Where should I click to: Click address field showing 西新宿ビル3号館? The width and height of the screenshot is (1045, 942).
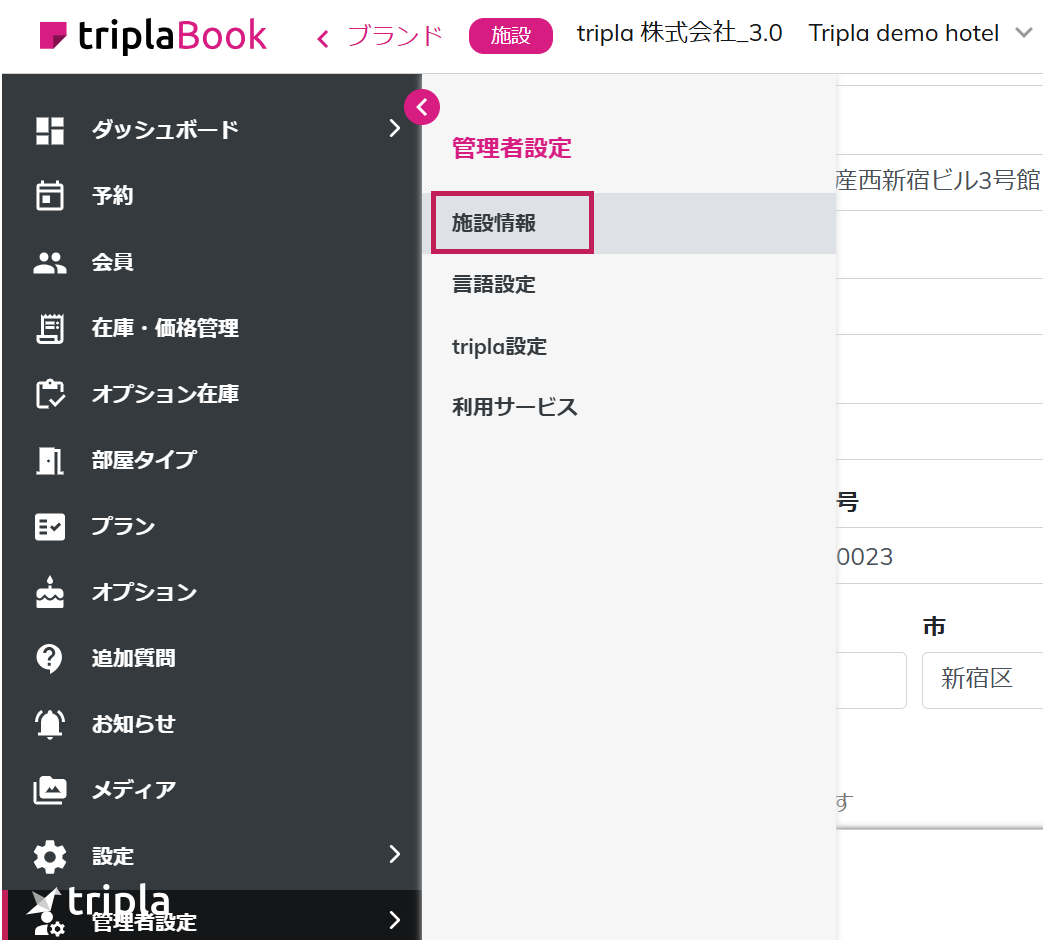pos(940,181)
